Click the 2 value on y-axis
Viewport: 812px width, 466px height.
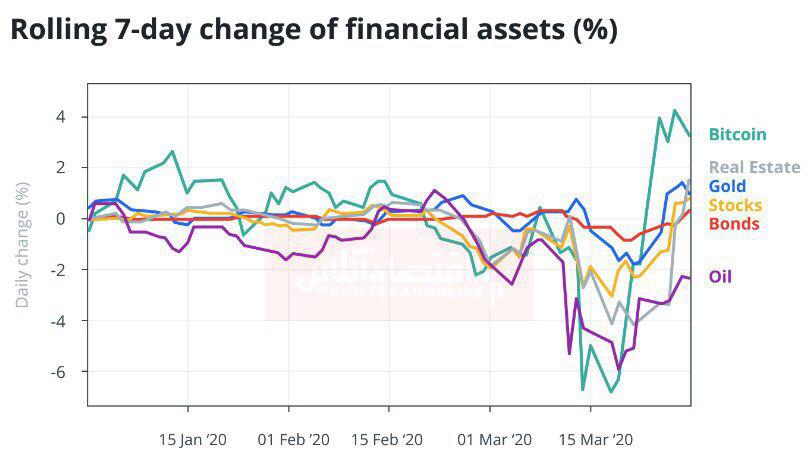[61, 168]
